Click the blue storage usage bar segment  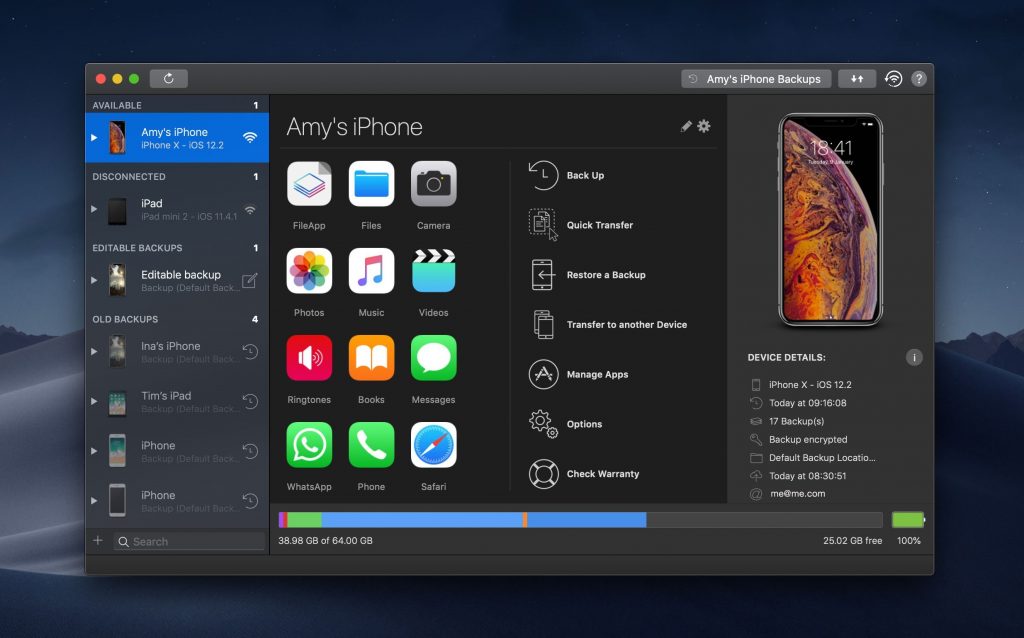click(x=420, y=520)
